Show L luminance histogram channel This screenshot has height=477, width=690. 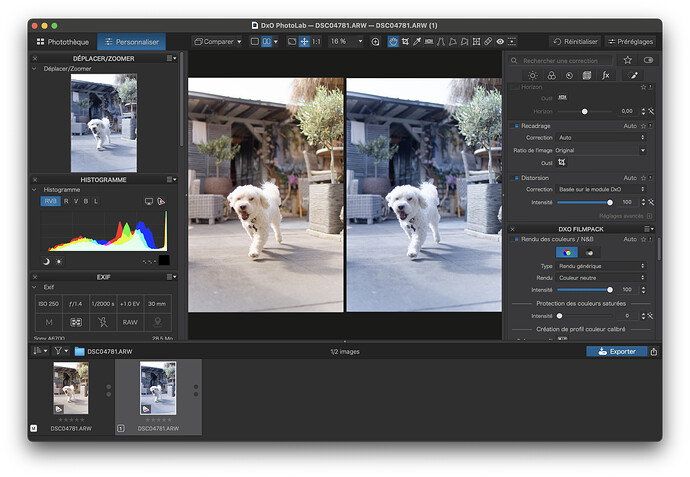pos(96,201)
